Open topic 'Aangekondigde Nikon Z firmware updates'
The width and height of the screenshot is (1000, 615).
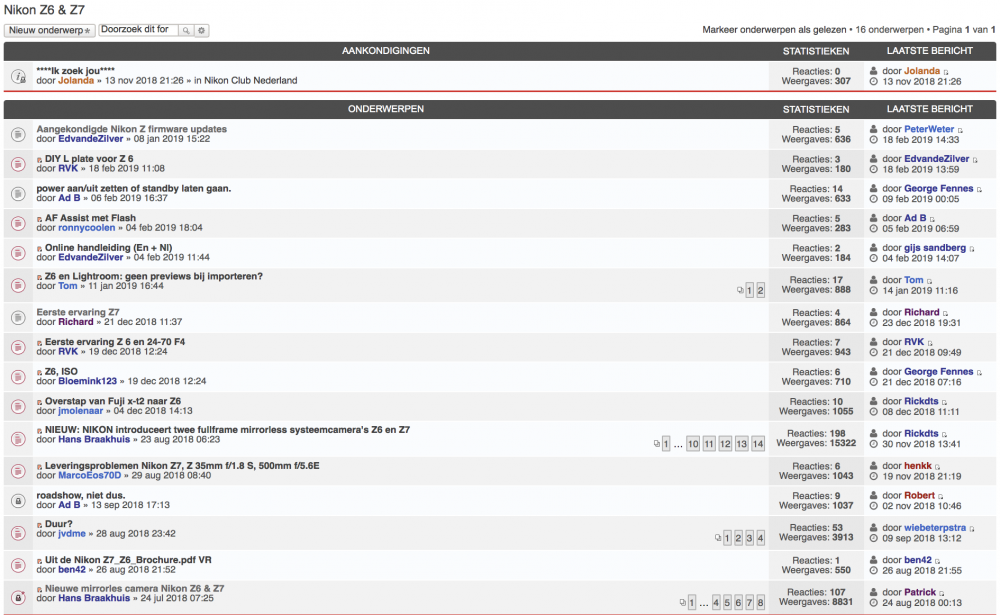[131, 129]
